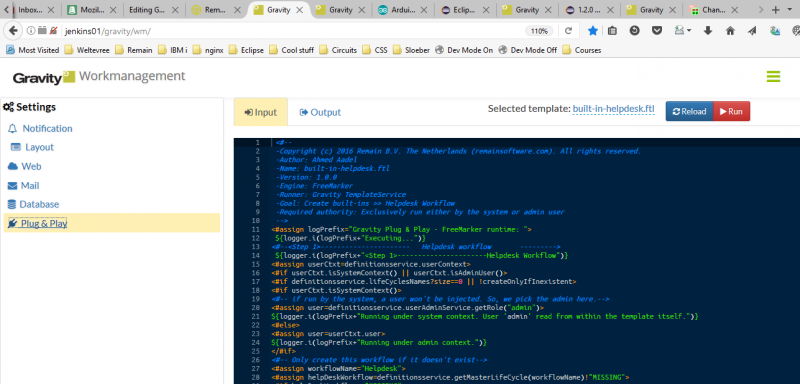
Task: Open the built-in-helpdesk.ftl template link
Action: pyautogui.click(x=613, y=109)
